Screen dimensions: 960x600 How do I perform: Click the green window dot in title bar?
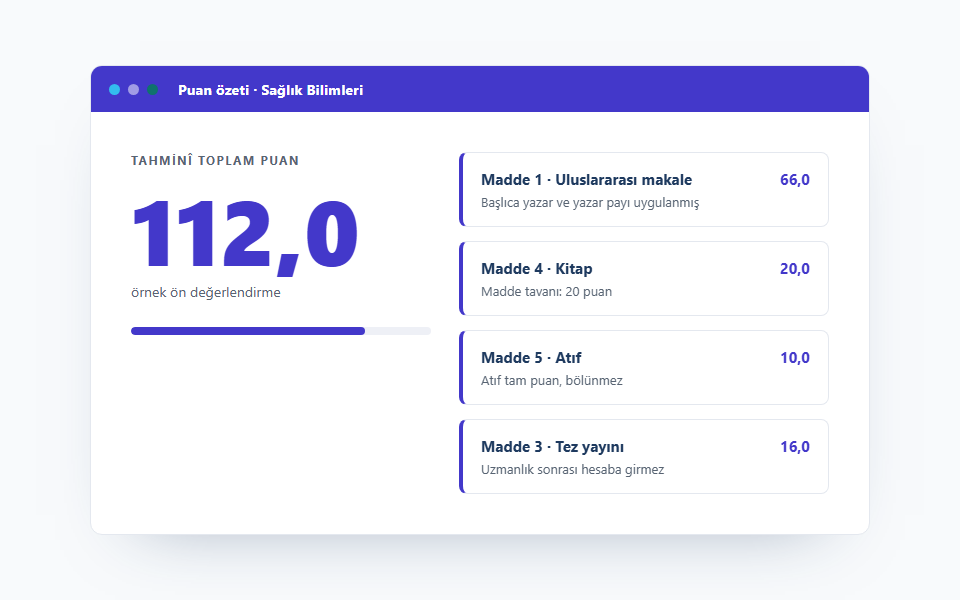(152, 90)
